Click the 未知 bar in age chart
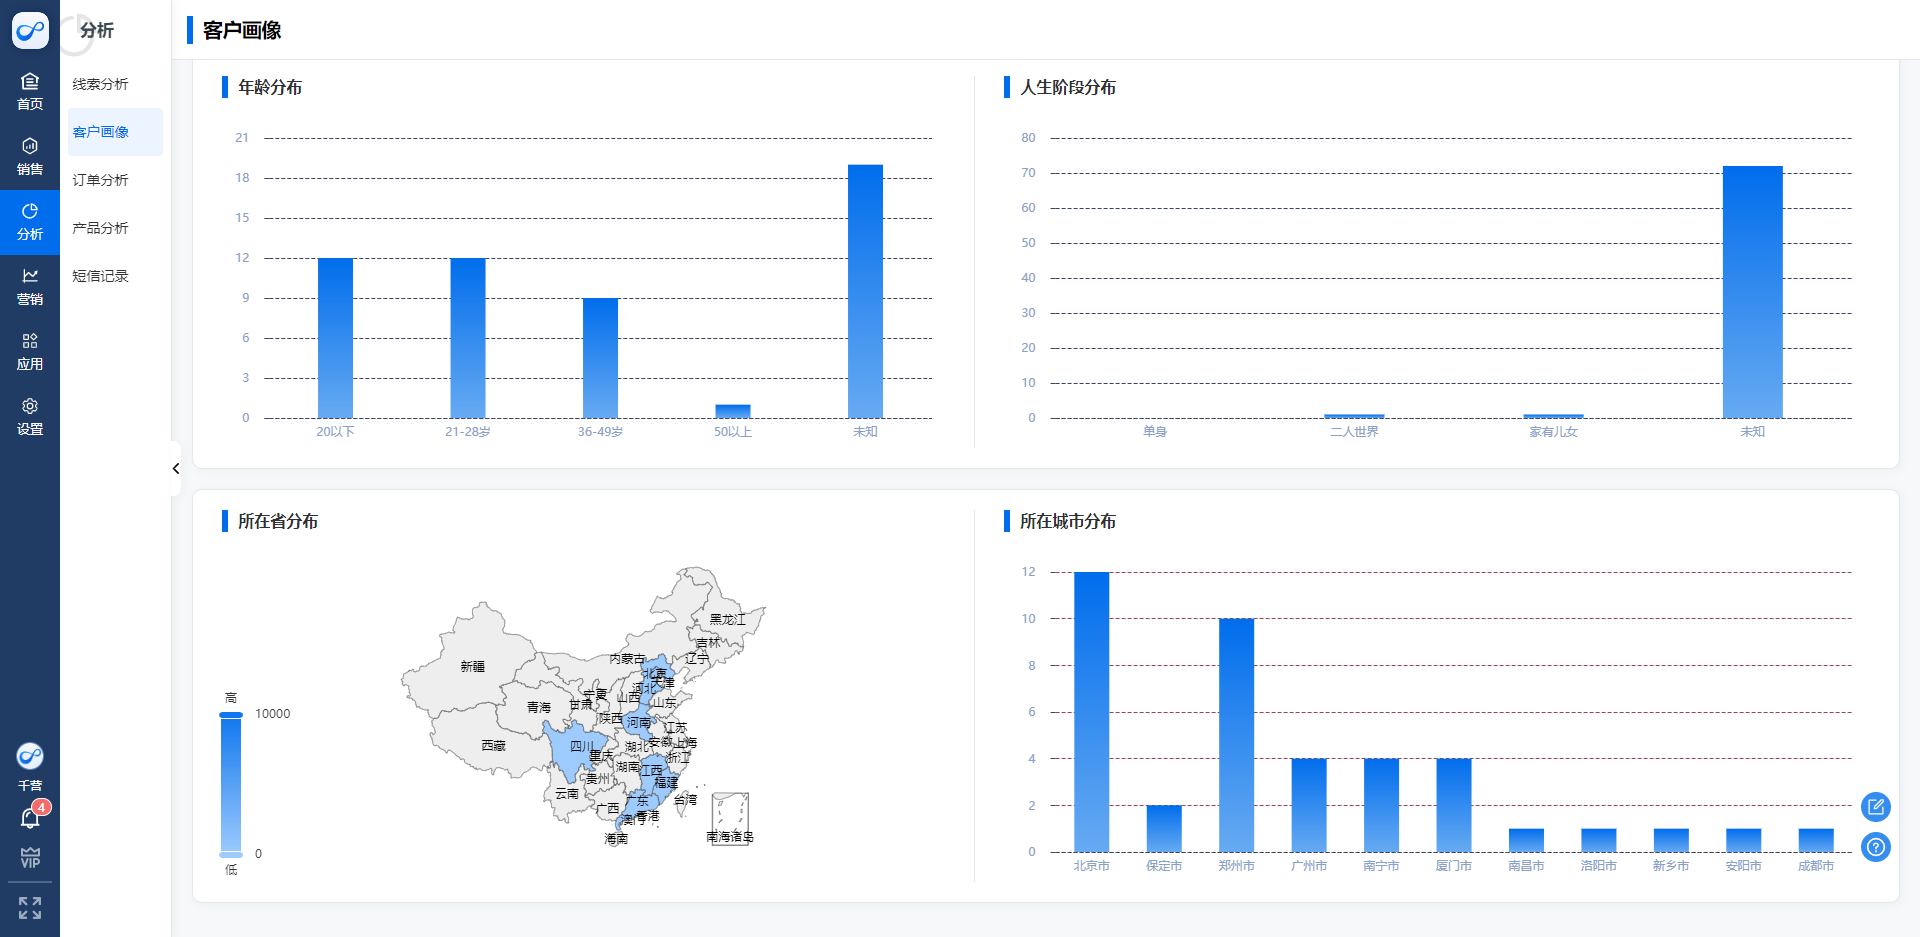 click(x=865, y=291)
